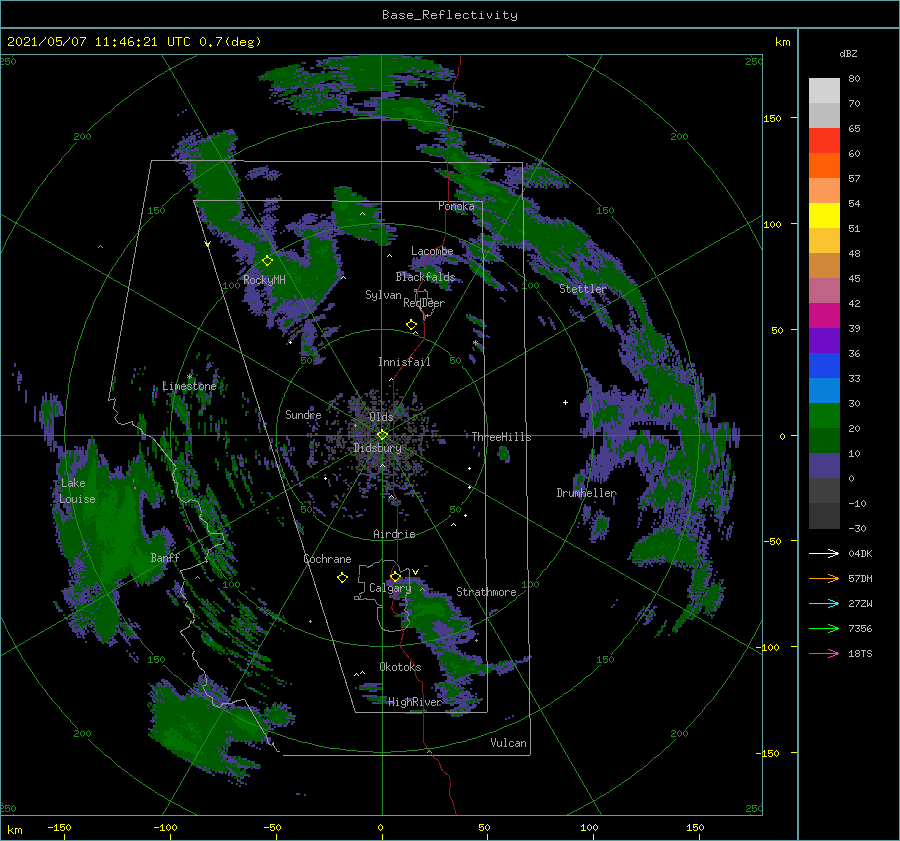
Task: Click the 18TS legend text
Action: click(x=860, y=653)
